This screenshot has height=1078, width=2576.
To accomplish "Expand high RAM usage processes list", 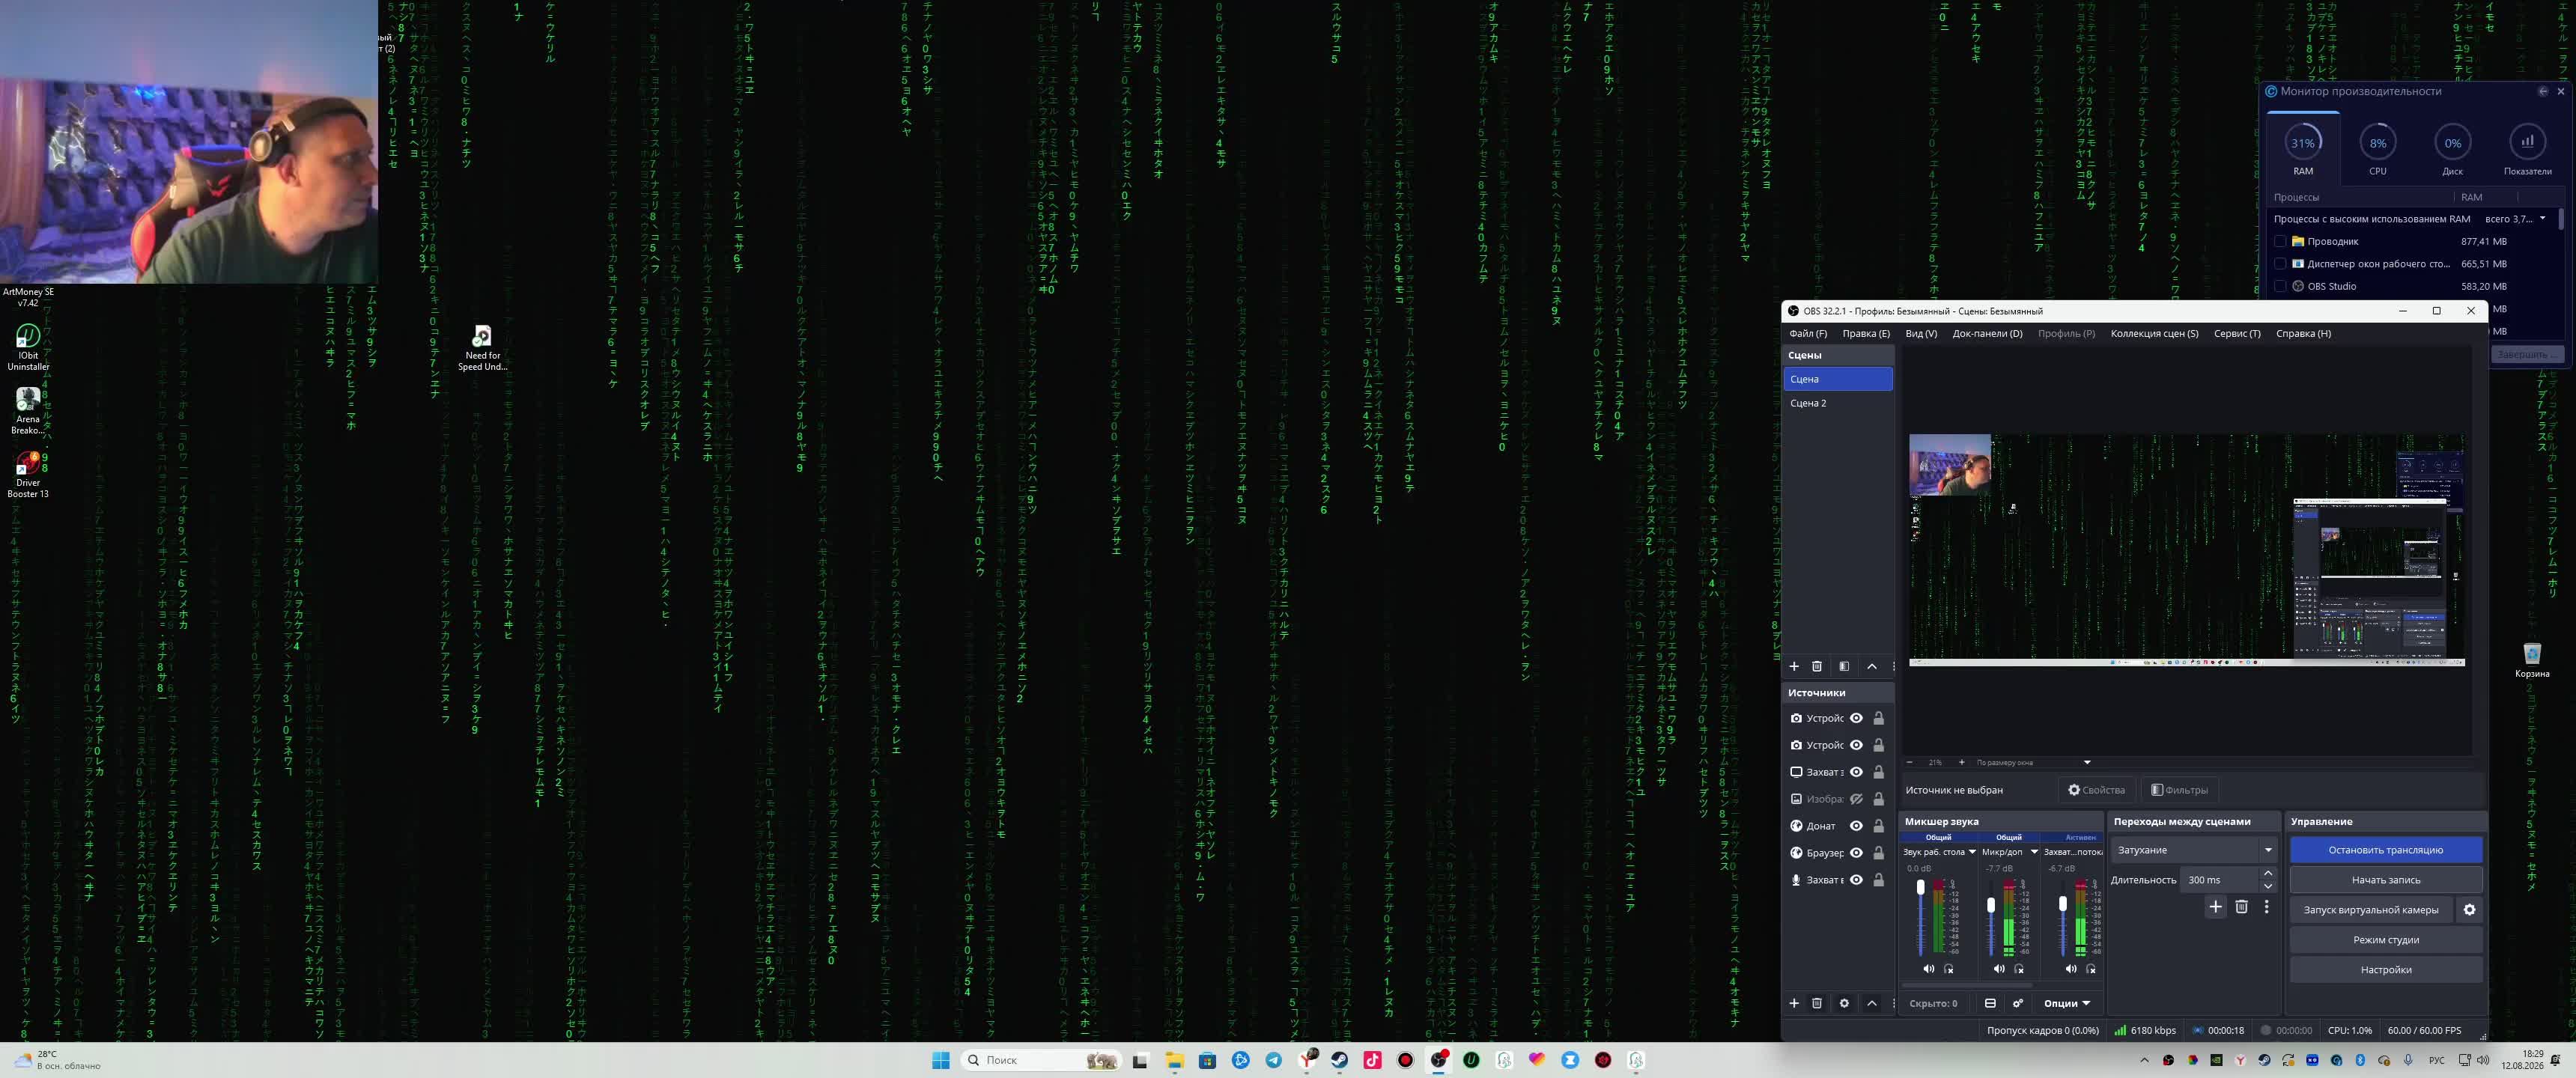I will tap(2542, 218).
